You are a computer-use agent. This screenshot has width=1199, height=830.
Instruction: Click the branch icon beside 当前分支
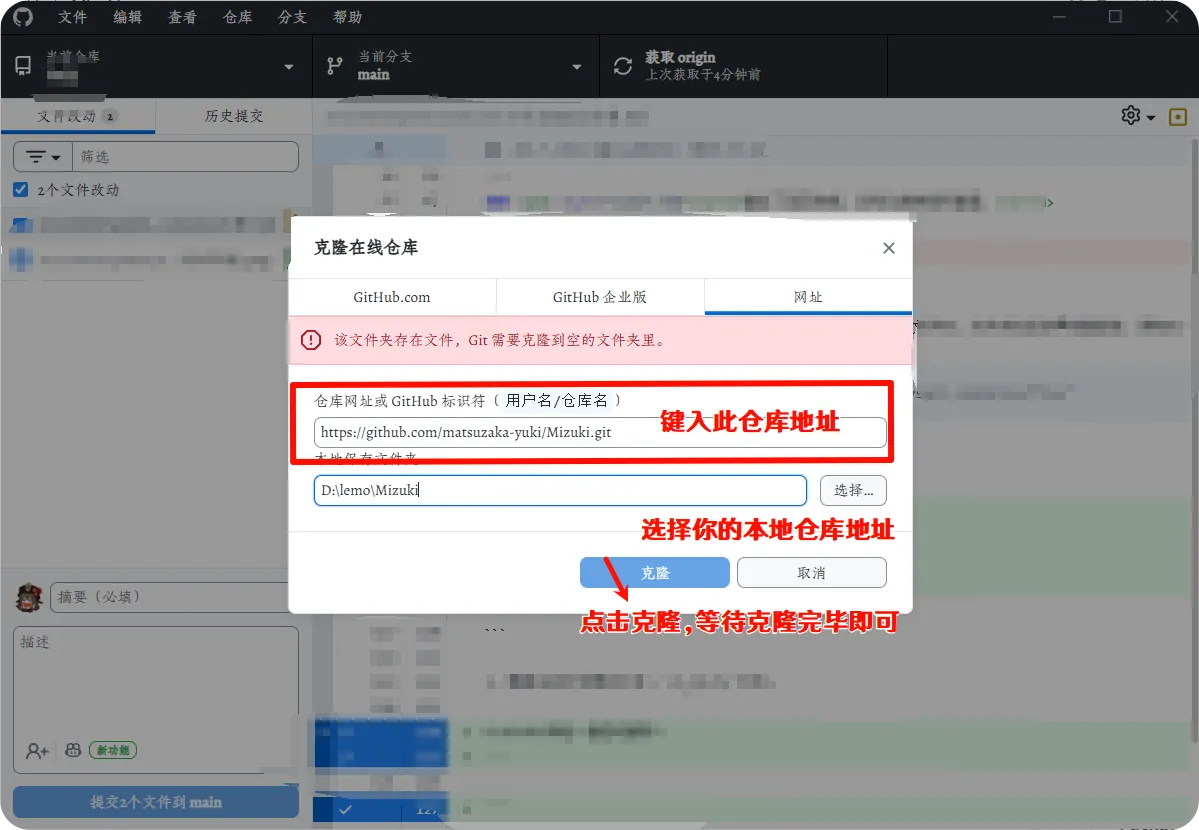pyautogui.click(x=335, y=67)
